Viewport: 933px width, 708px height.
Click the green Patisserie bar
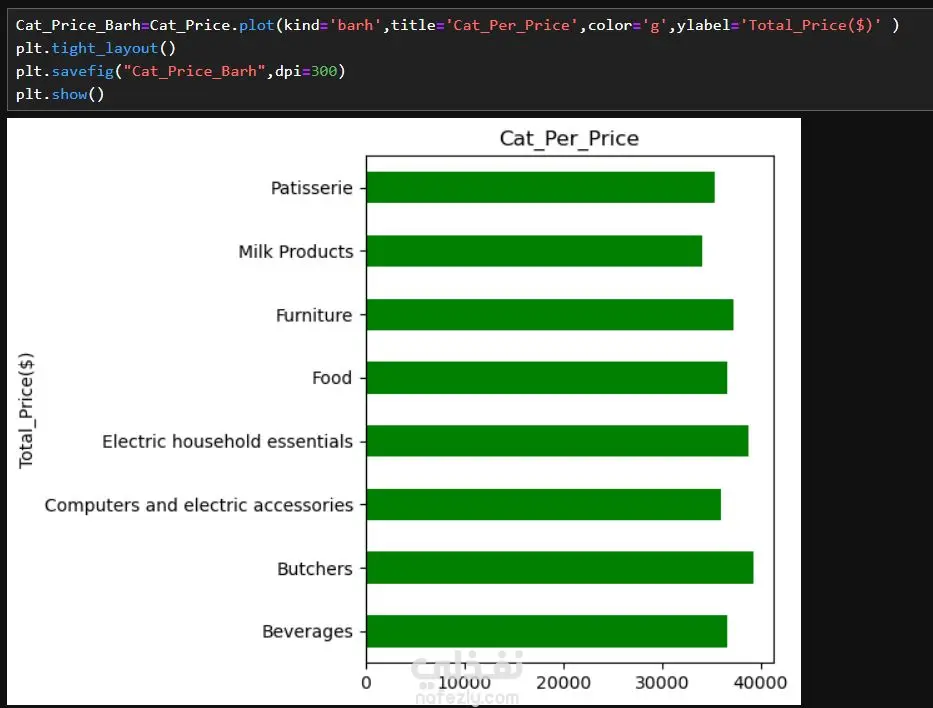tap(540, 187)
